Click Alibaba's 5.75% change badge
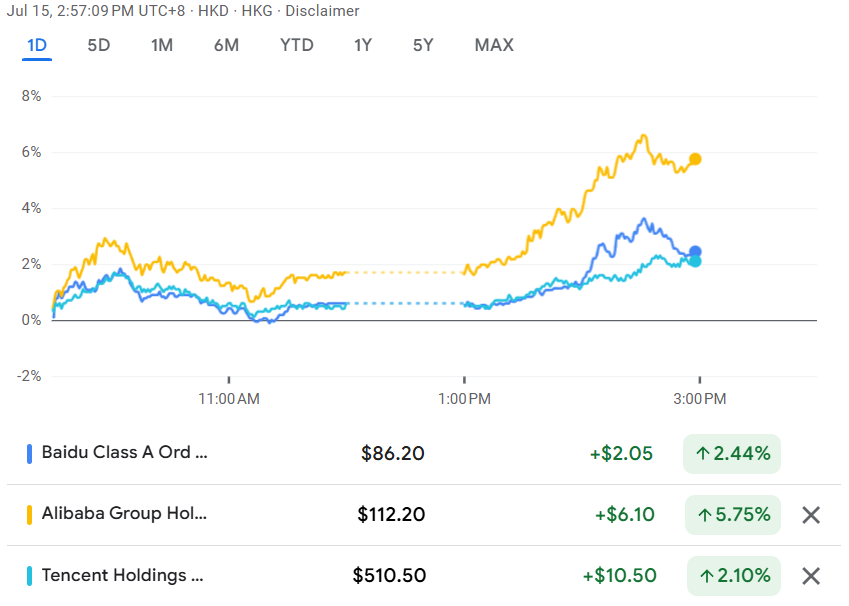Image resolution: width=849 pixels, height=606 pixels. 733,514
